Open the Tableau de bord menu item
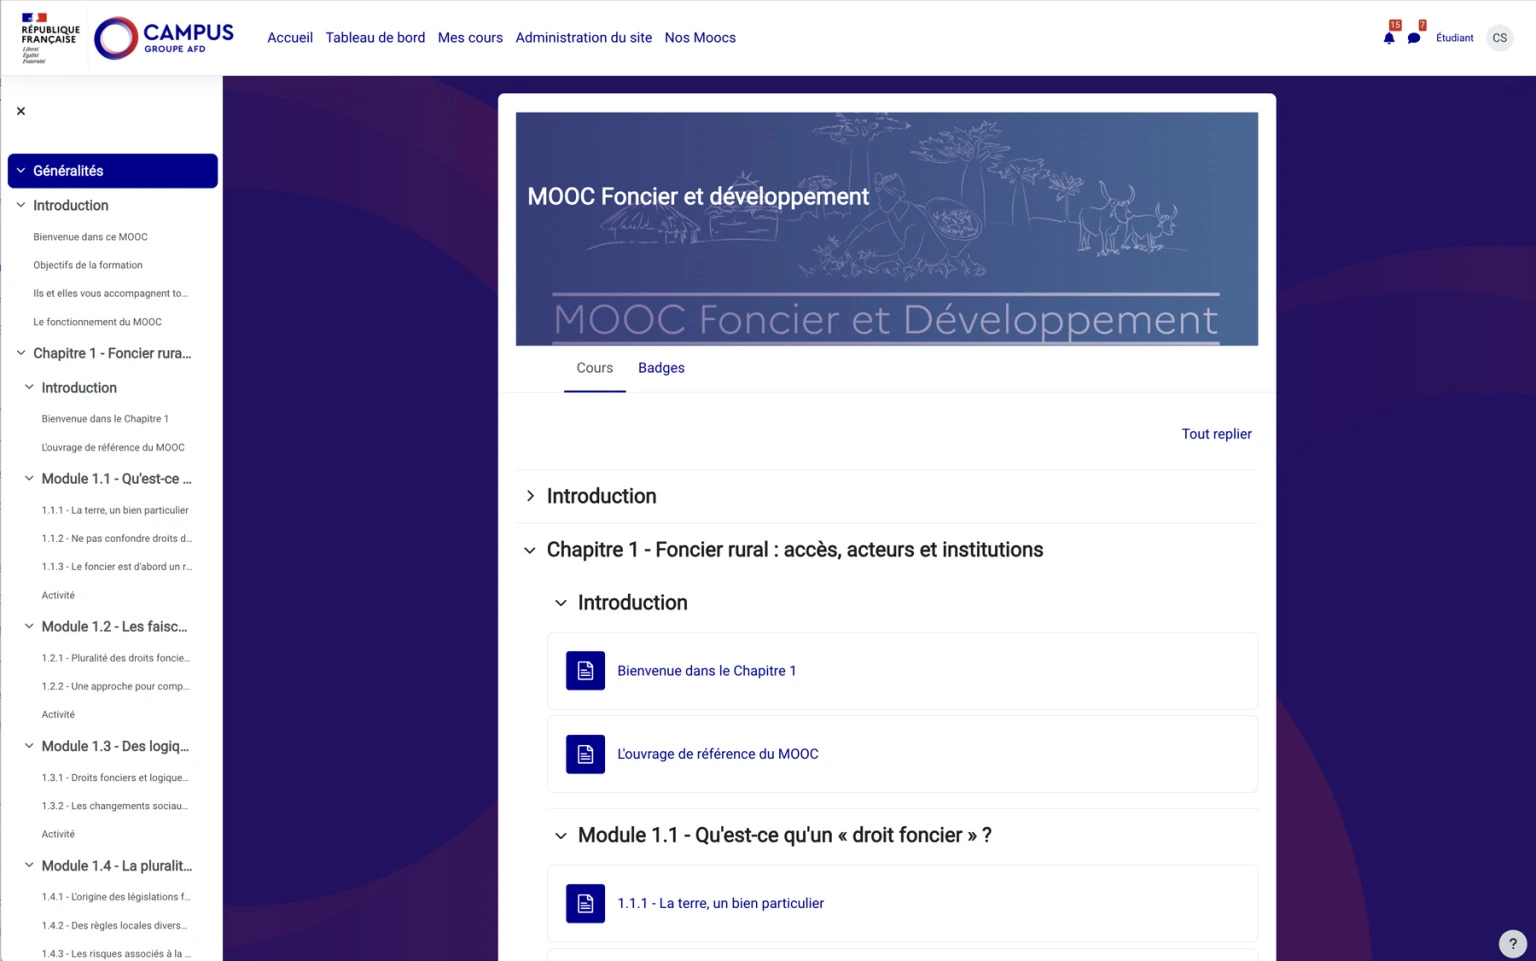The width and height of the screenshot is (1536, 961). pos(375,37)
